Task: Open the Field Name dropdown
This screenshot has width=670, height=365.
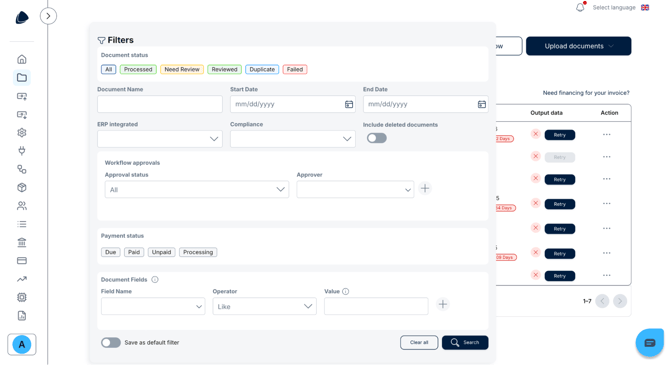Action: point(153,306)
